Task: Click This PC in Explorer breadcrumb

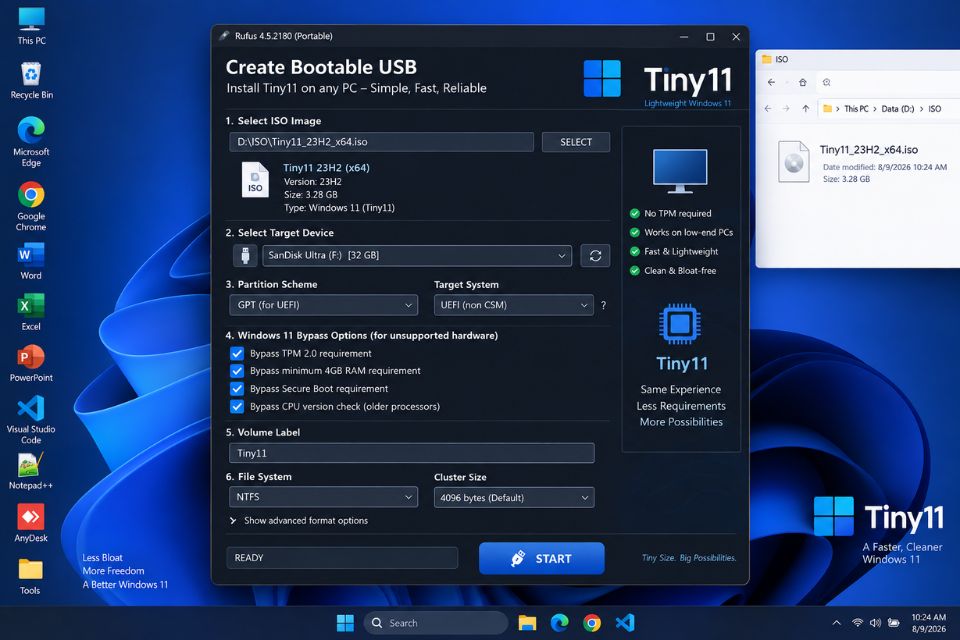Action: point(856,109)
